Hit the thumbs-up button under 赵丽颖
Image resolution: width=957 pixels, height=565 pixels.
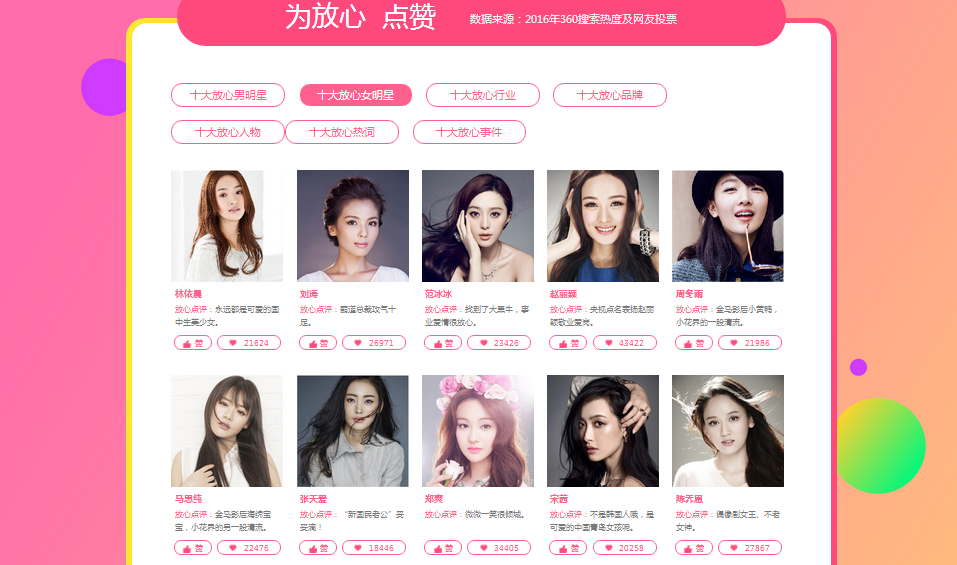[568, 343]
